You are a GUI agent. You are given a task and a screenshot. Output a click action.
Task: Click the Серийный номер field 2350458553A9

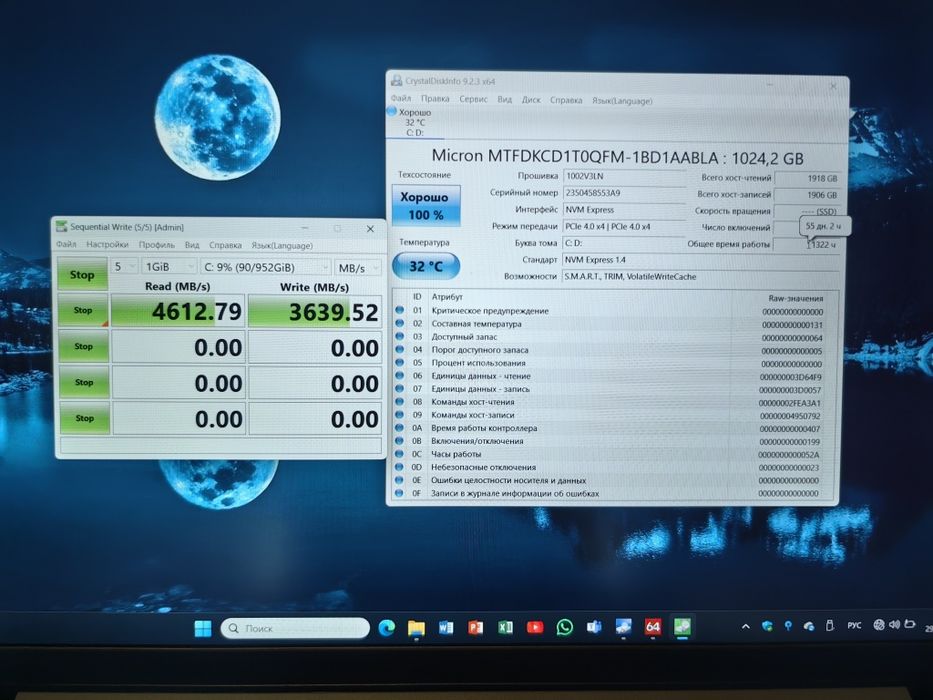624,192
